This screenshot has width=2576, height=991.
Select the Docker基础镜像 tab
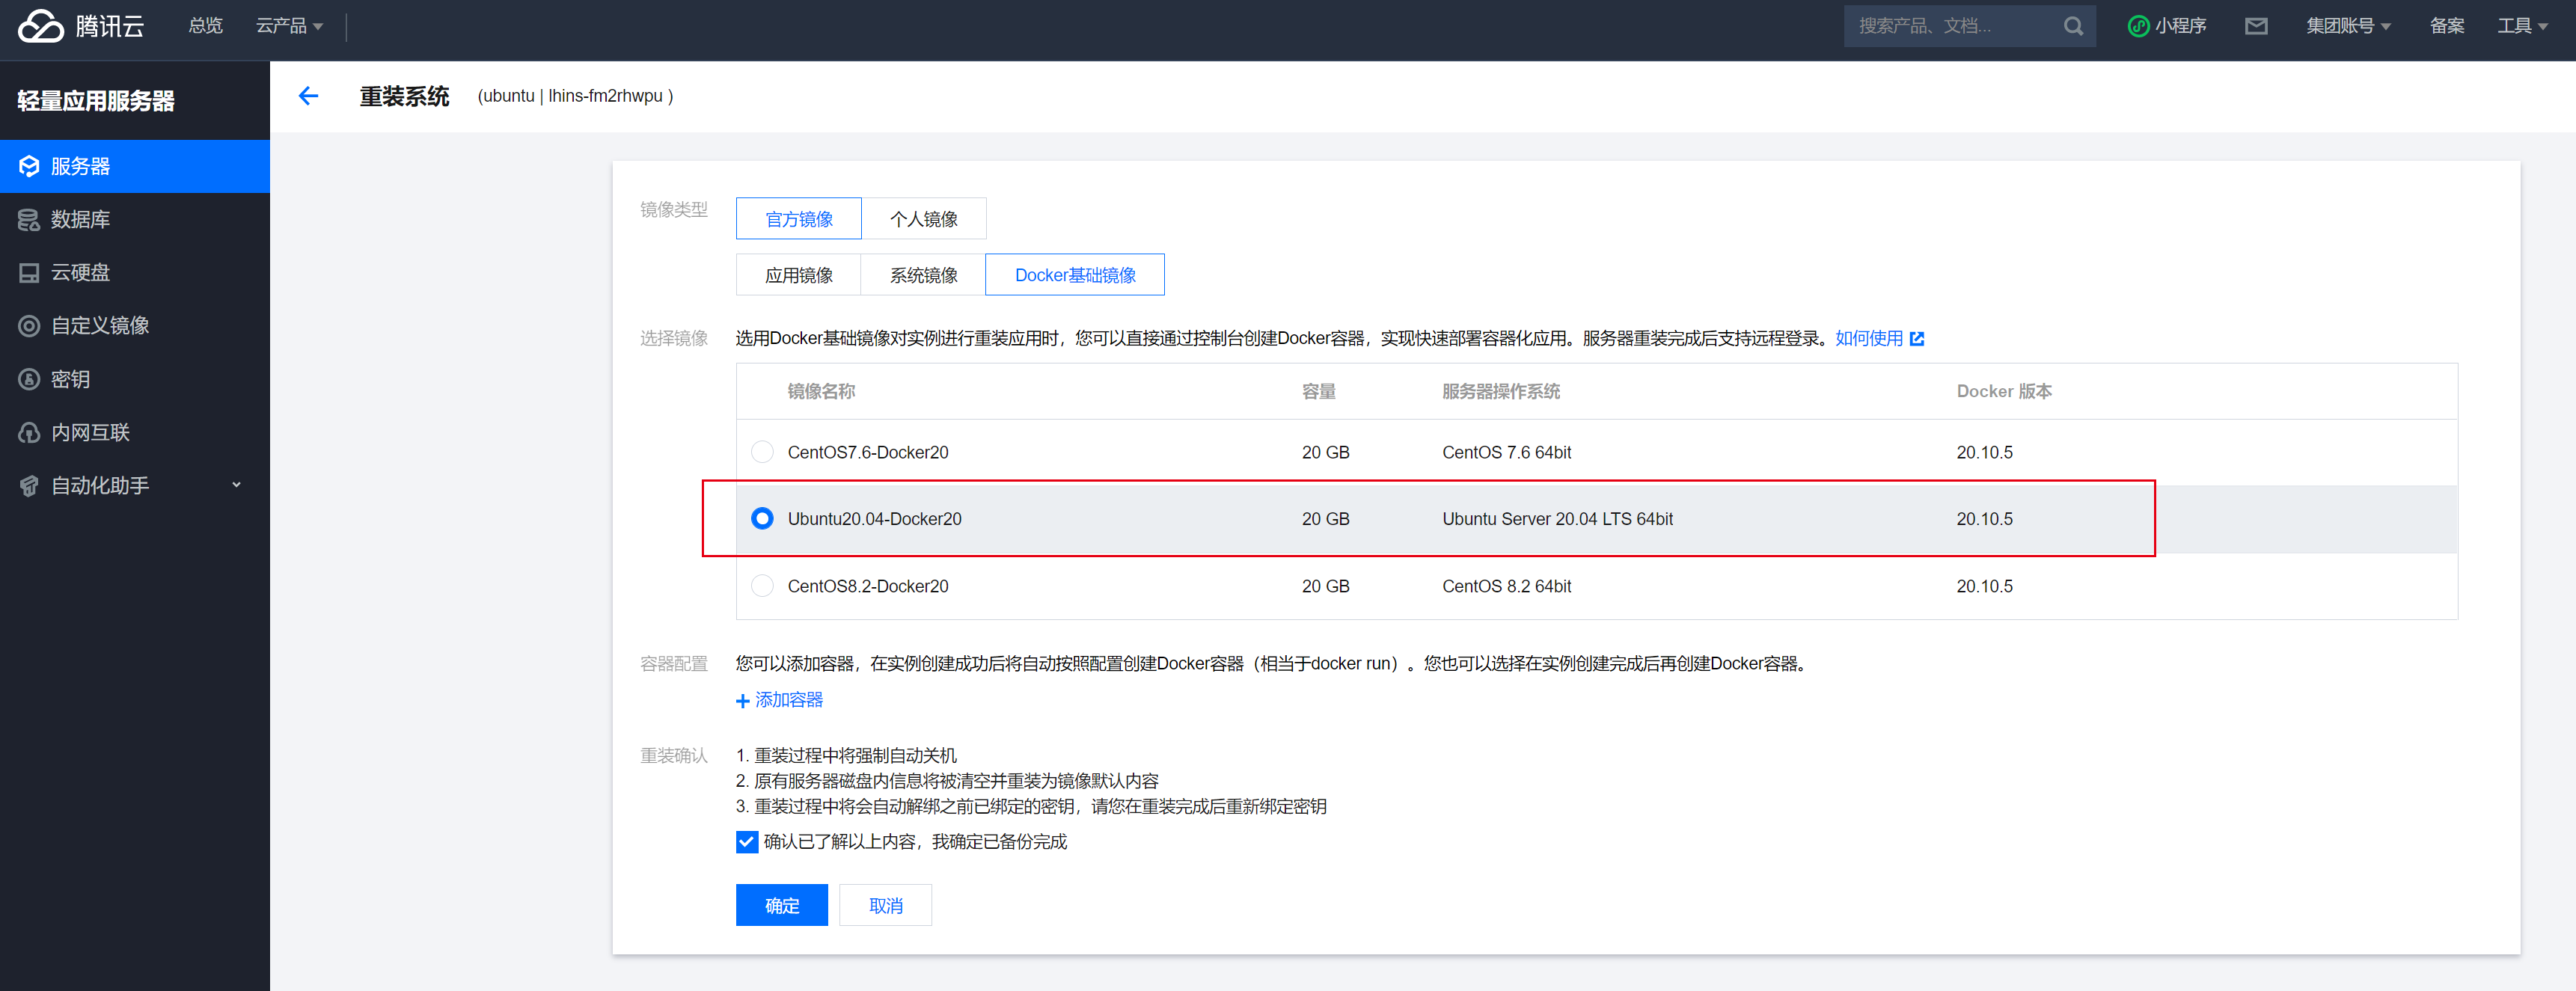pos(1075,274)
